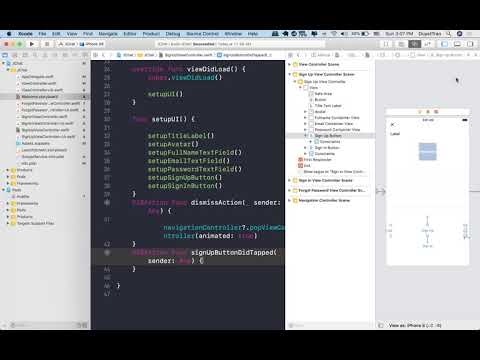Select Safe Area in document outline
This screenshot has height=360, width=480.
pos(323,94)
